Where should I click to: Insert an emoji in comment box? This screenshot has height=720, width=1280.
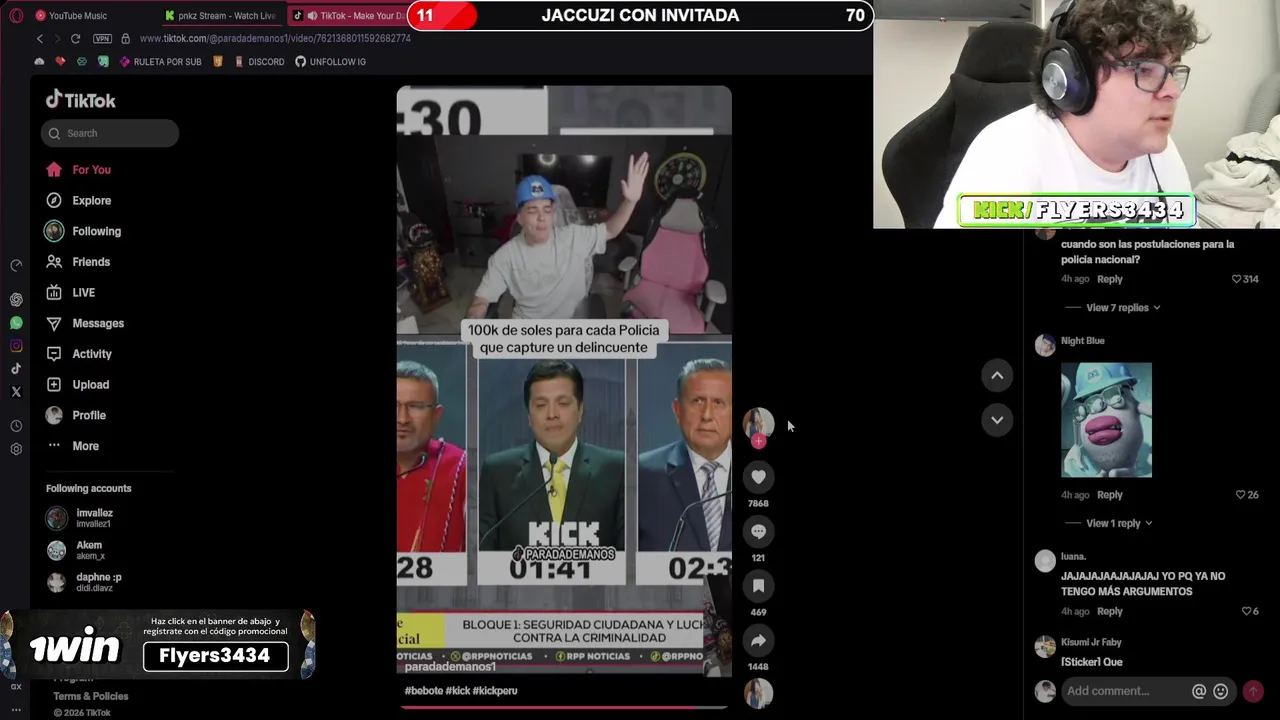click(1220, 691)
